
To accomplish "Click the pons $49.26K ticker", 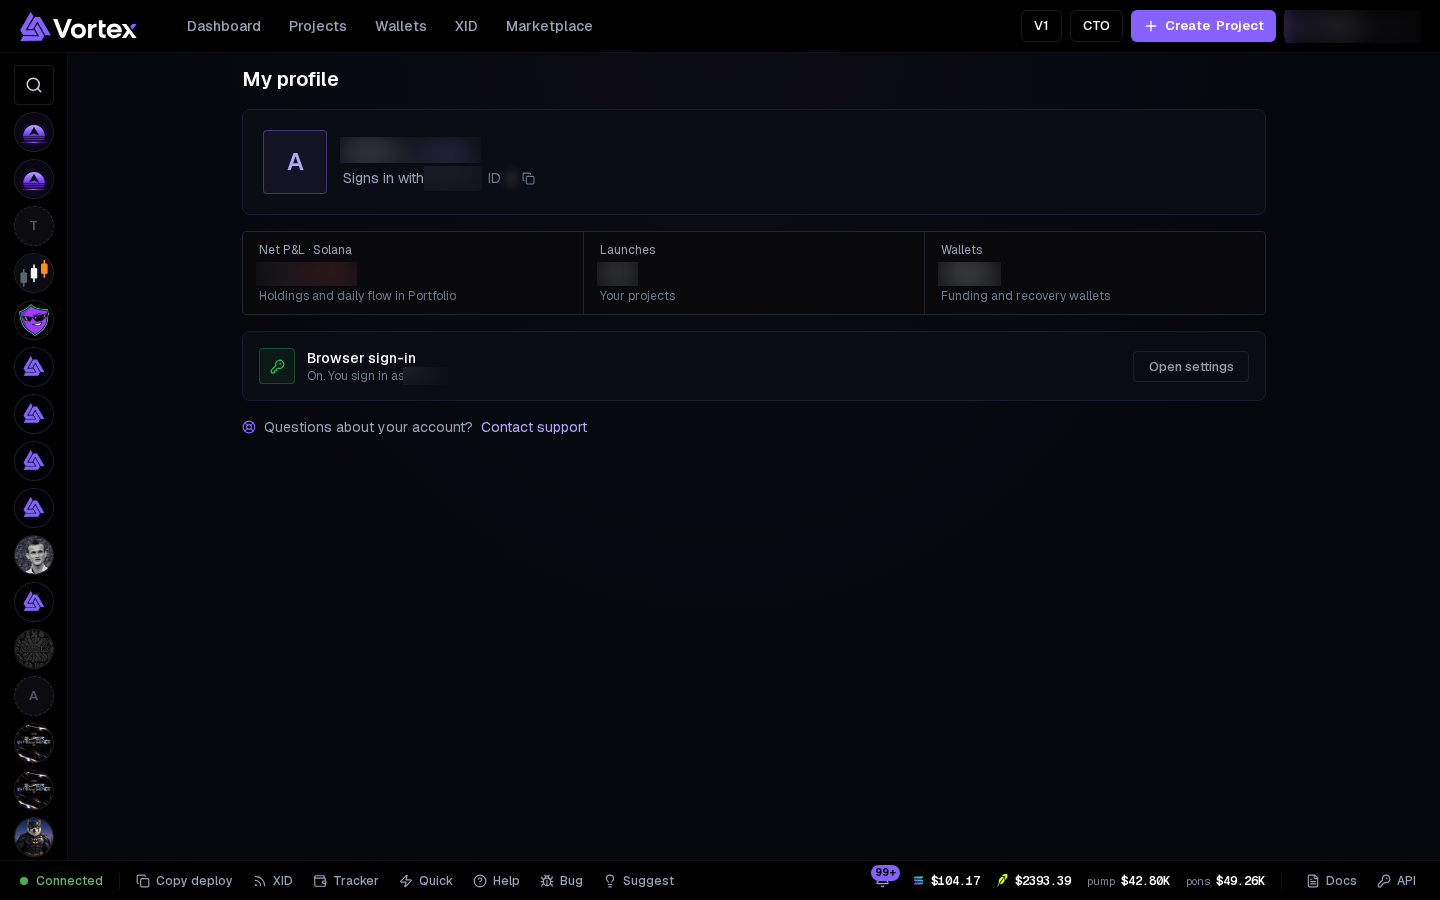I will [x=1225, y=881].
